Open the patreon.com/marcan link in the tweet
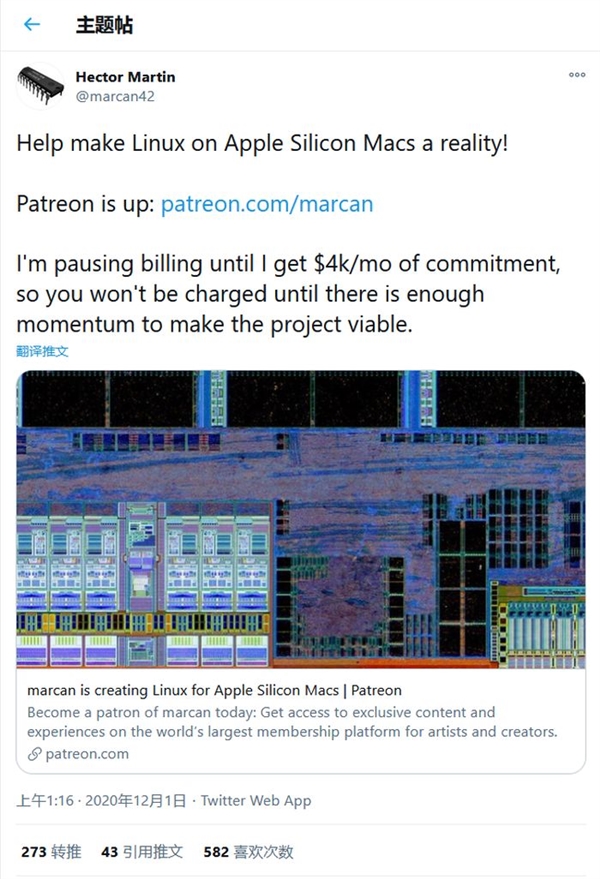 [267, 204]
